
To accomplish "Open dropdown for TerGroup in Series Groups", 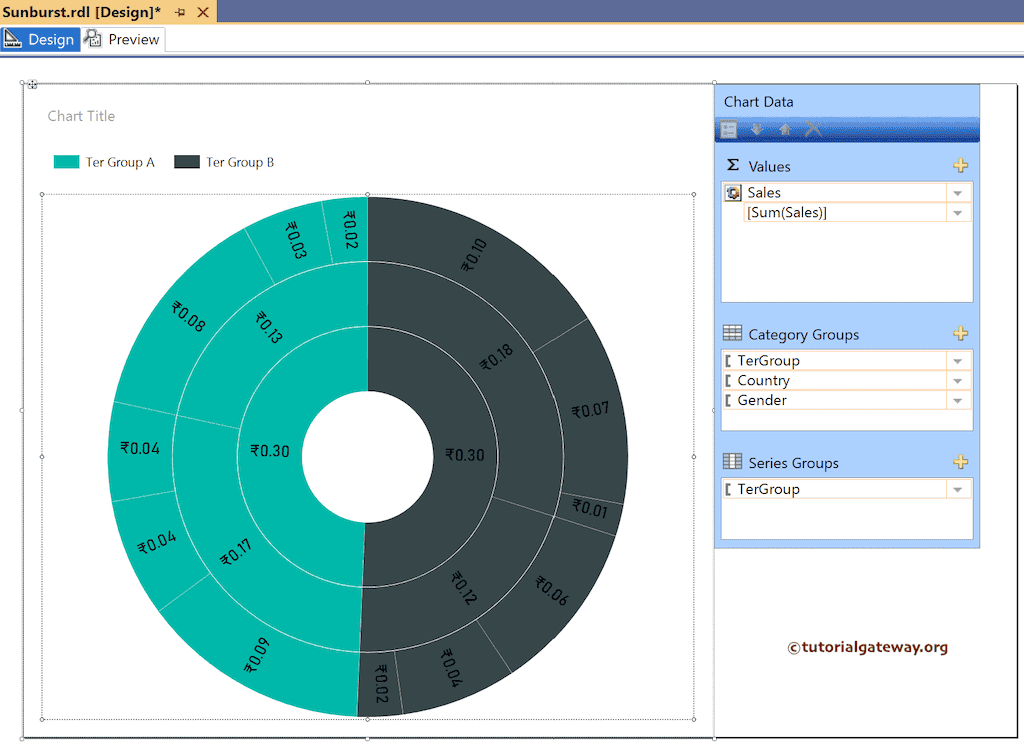I will coord(958,490).
